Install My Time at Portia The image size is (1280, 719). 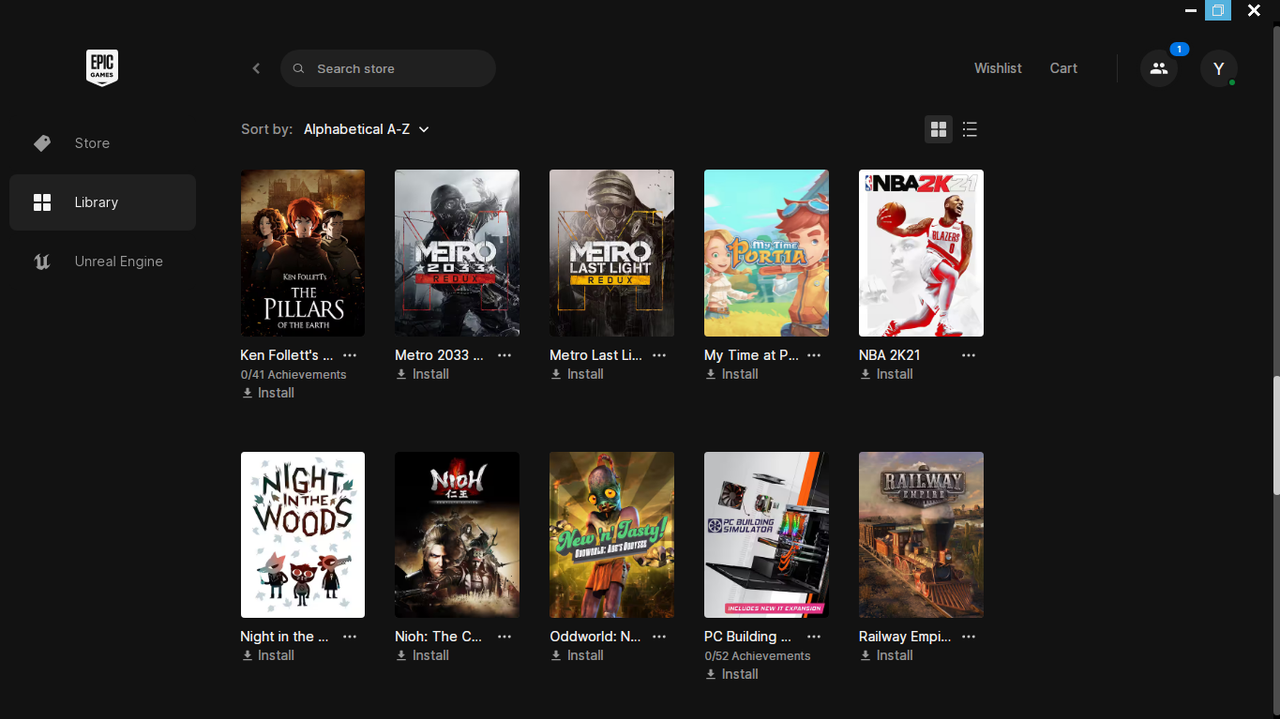(732, 374)
